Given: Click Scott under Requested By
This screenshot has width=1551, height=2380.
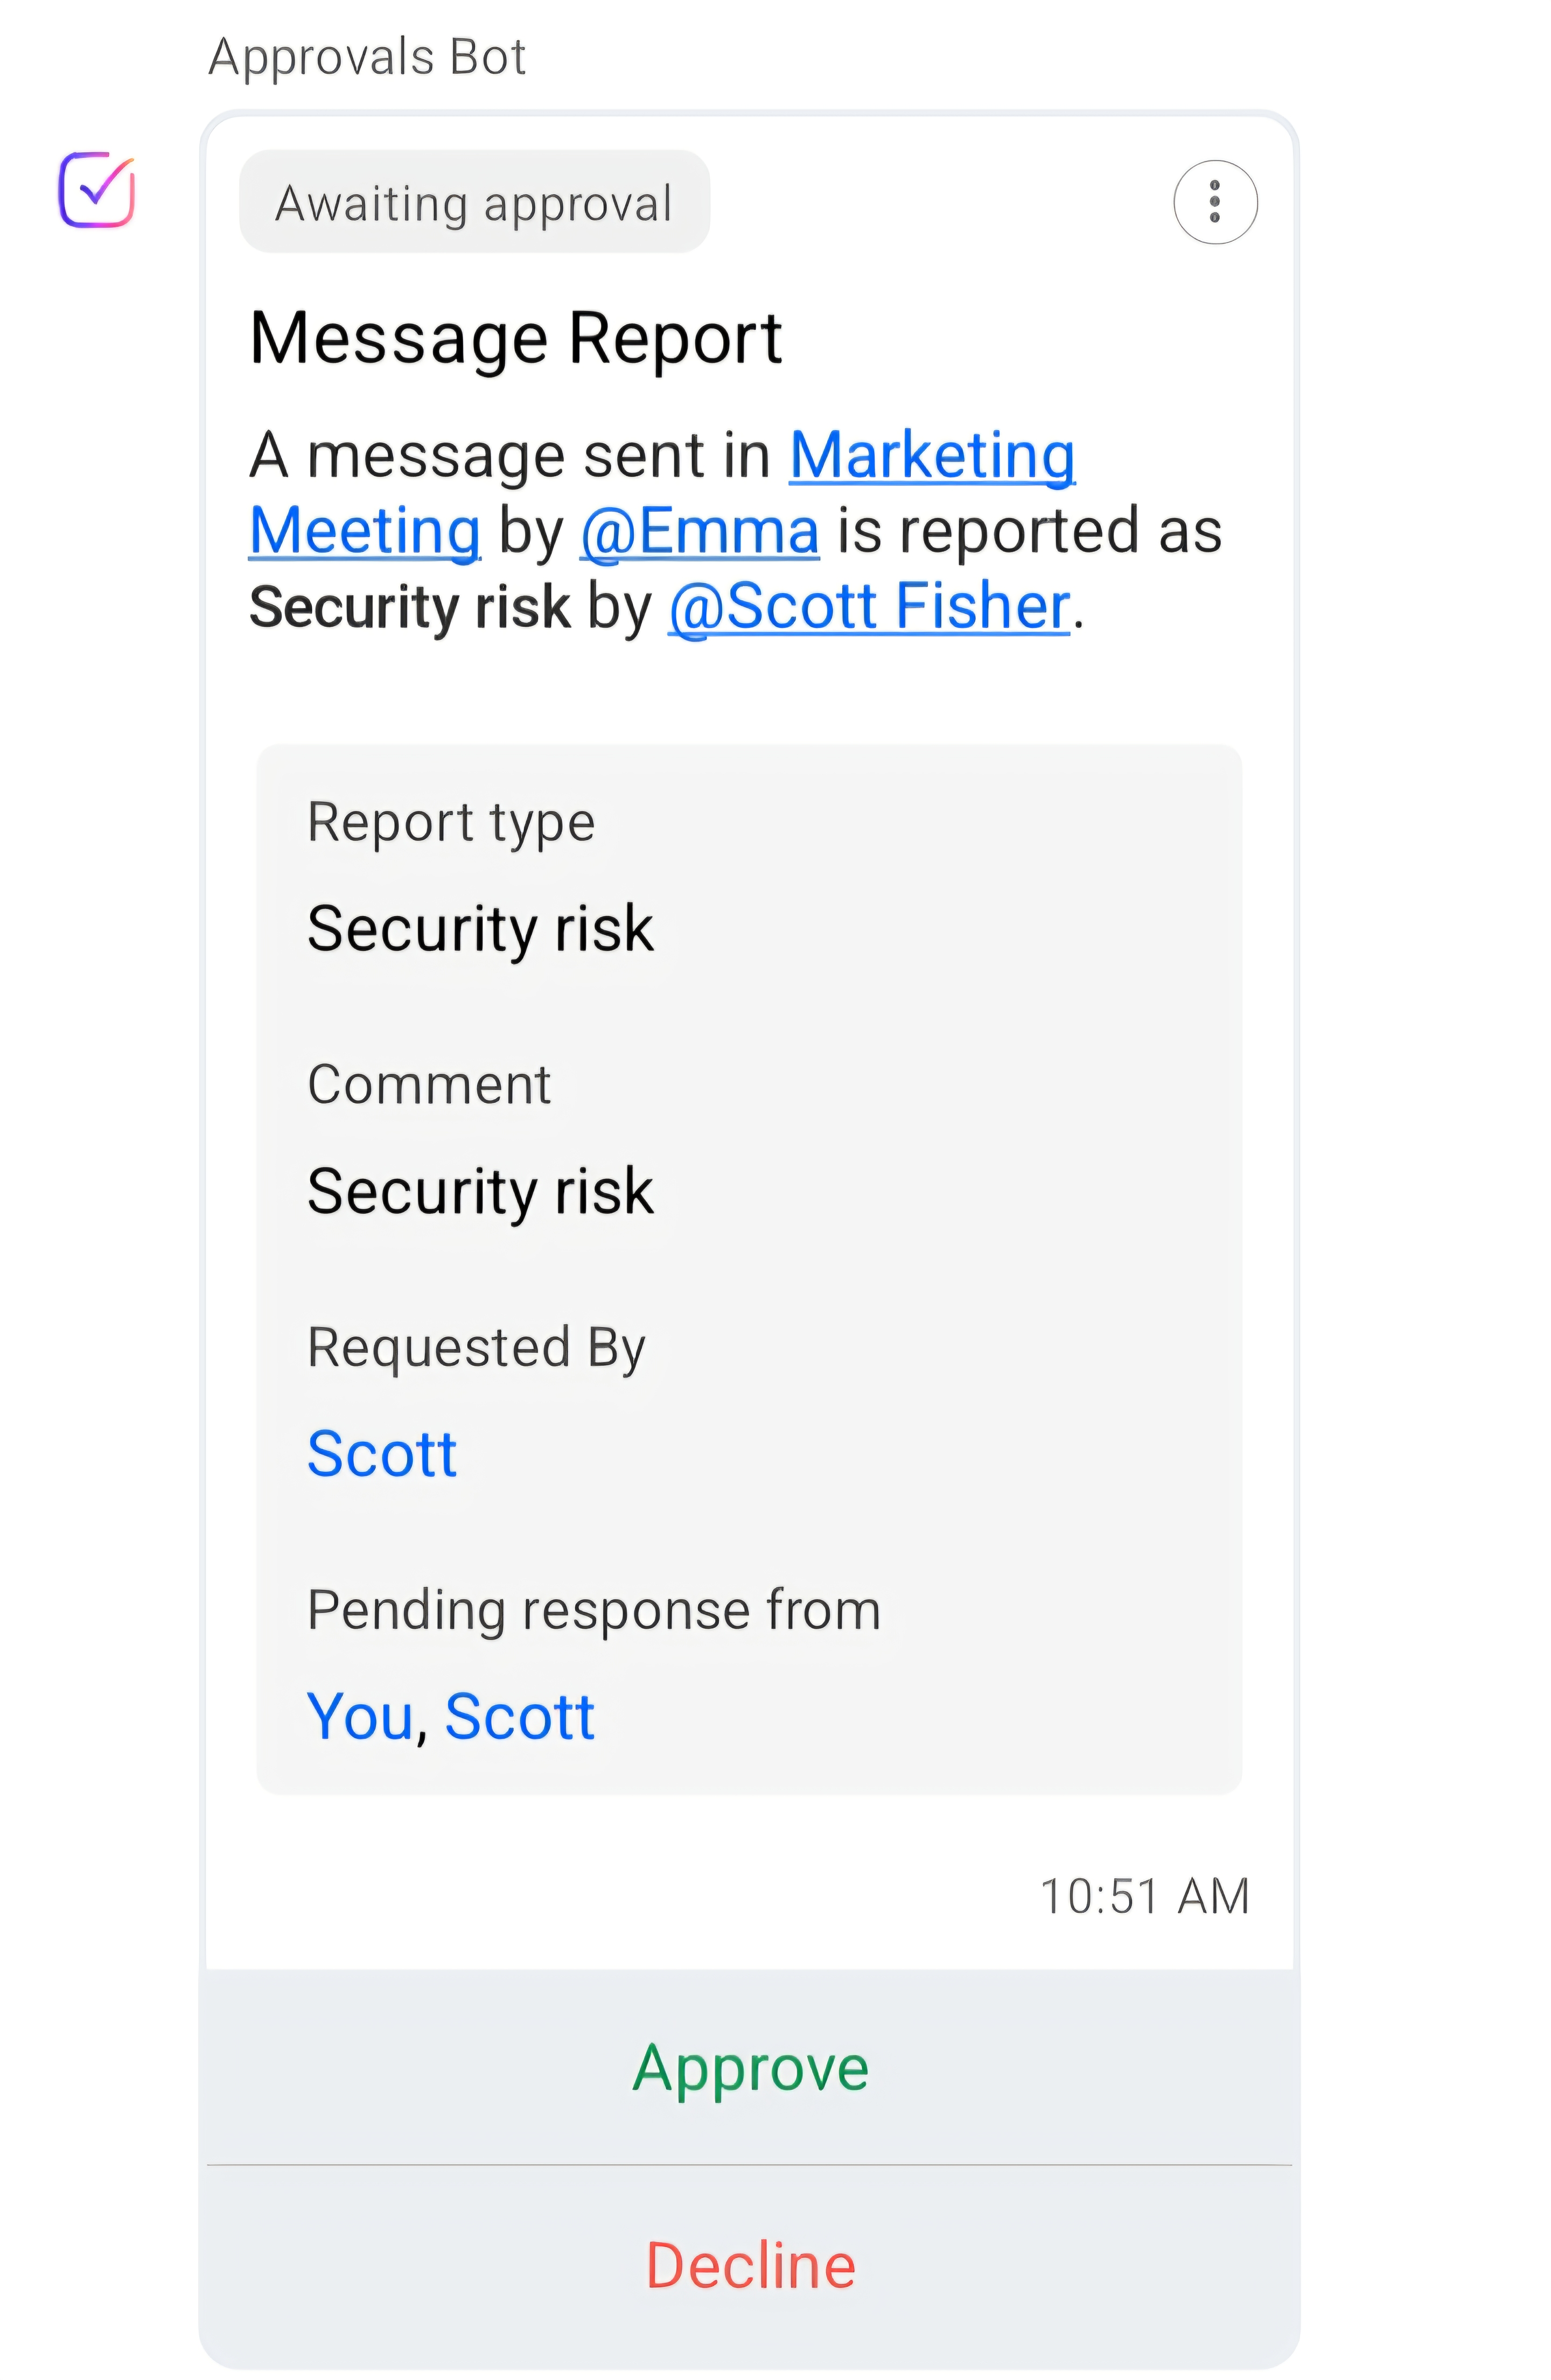Looking at the screenshot, I should (381, 1453).
